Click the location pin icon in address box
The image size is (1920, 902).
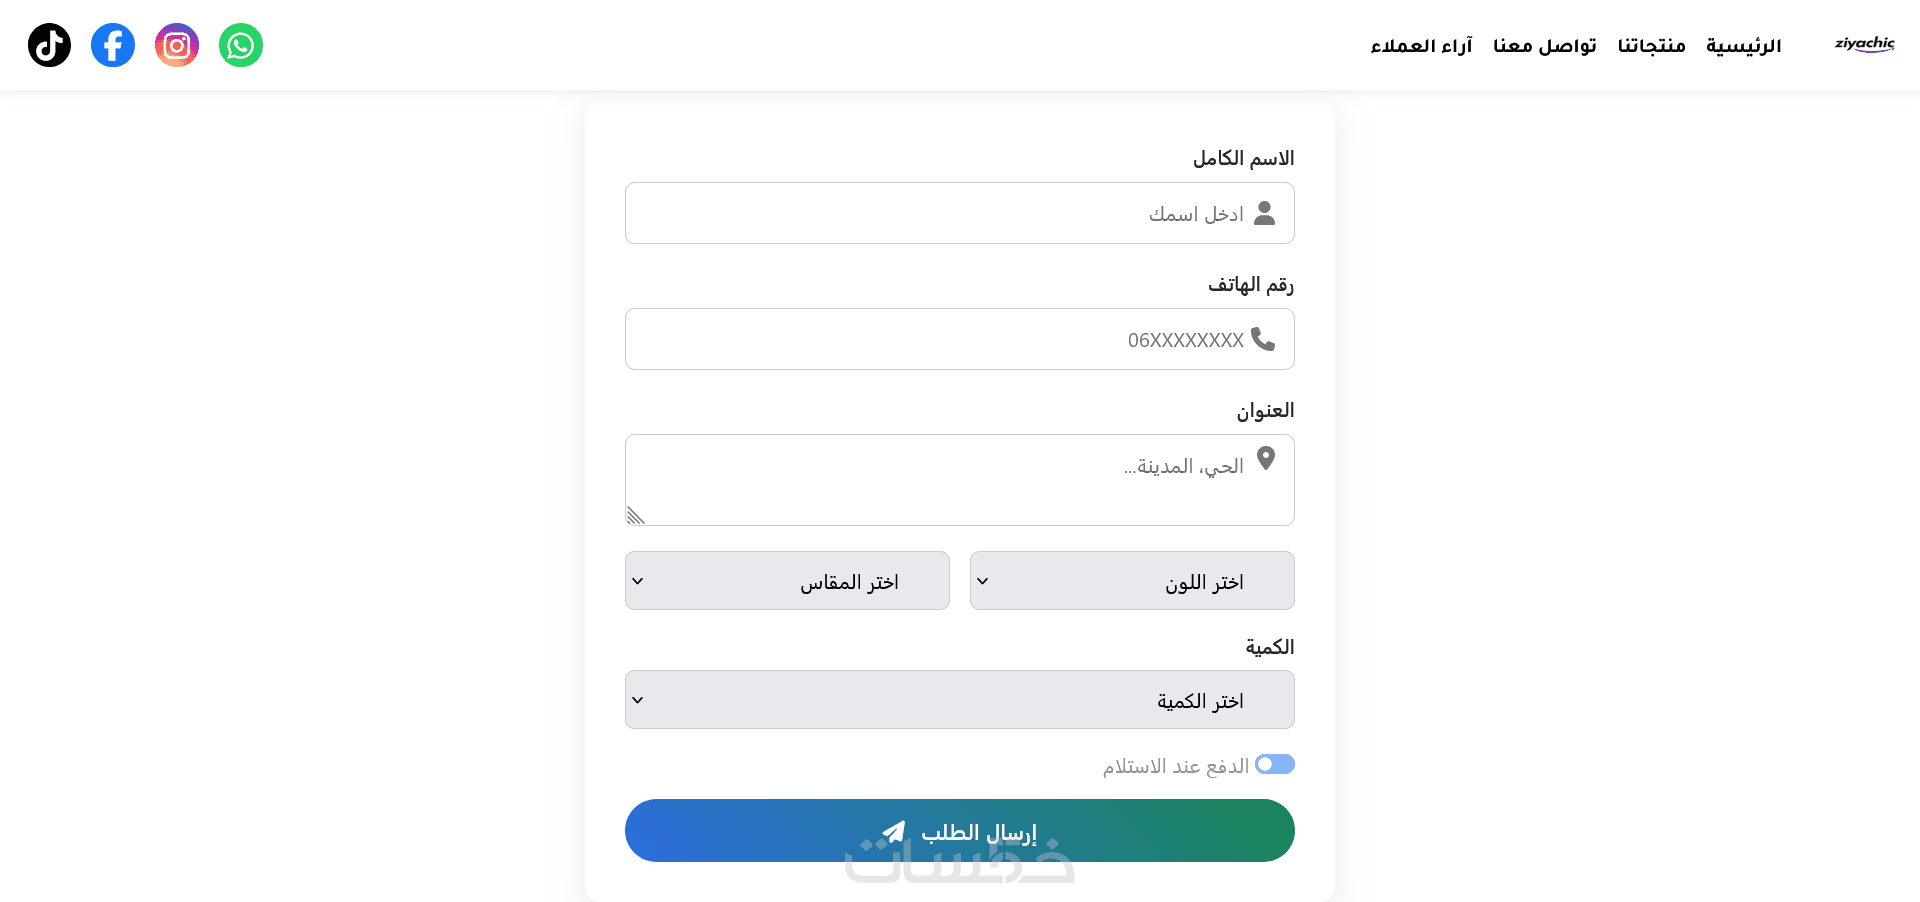coord(1266,459)
